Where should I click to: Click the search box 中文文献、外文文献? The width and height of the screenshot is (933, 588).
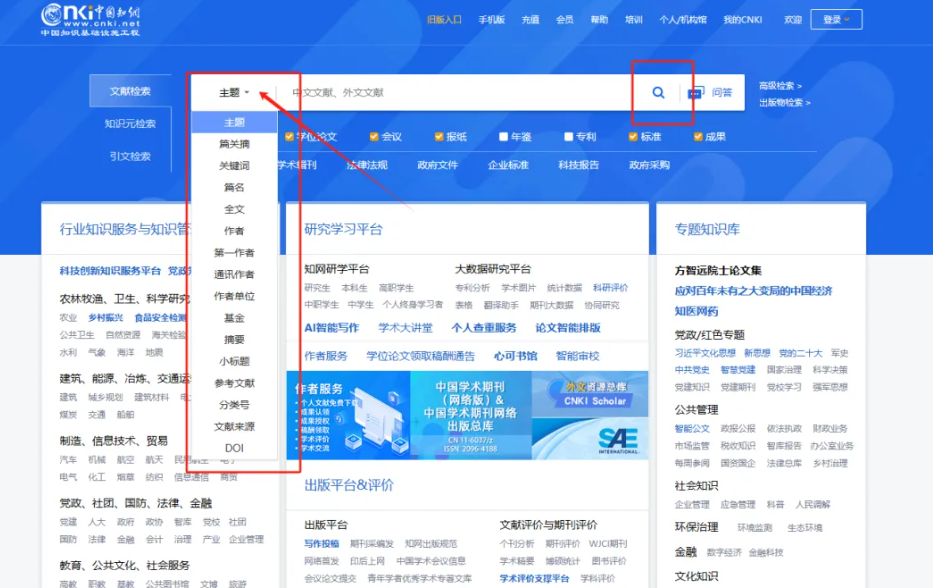pyautogui.click(x=458, y=92)
